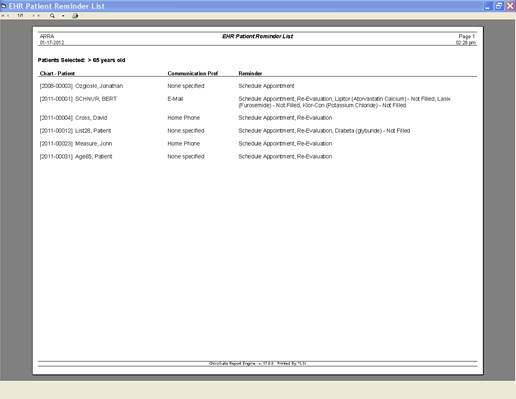Click the print report icon
The width and height of the screenshot is (516, 399).
tap(75, 16)
